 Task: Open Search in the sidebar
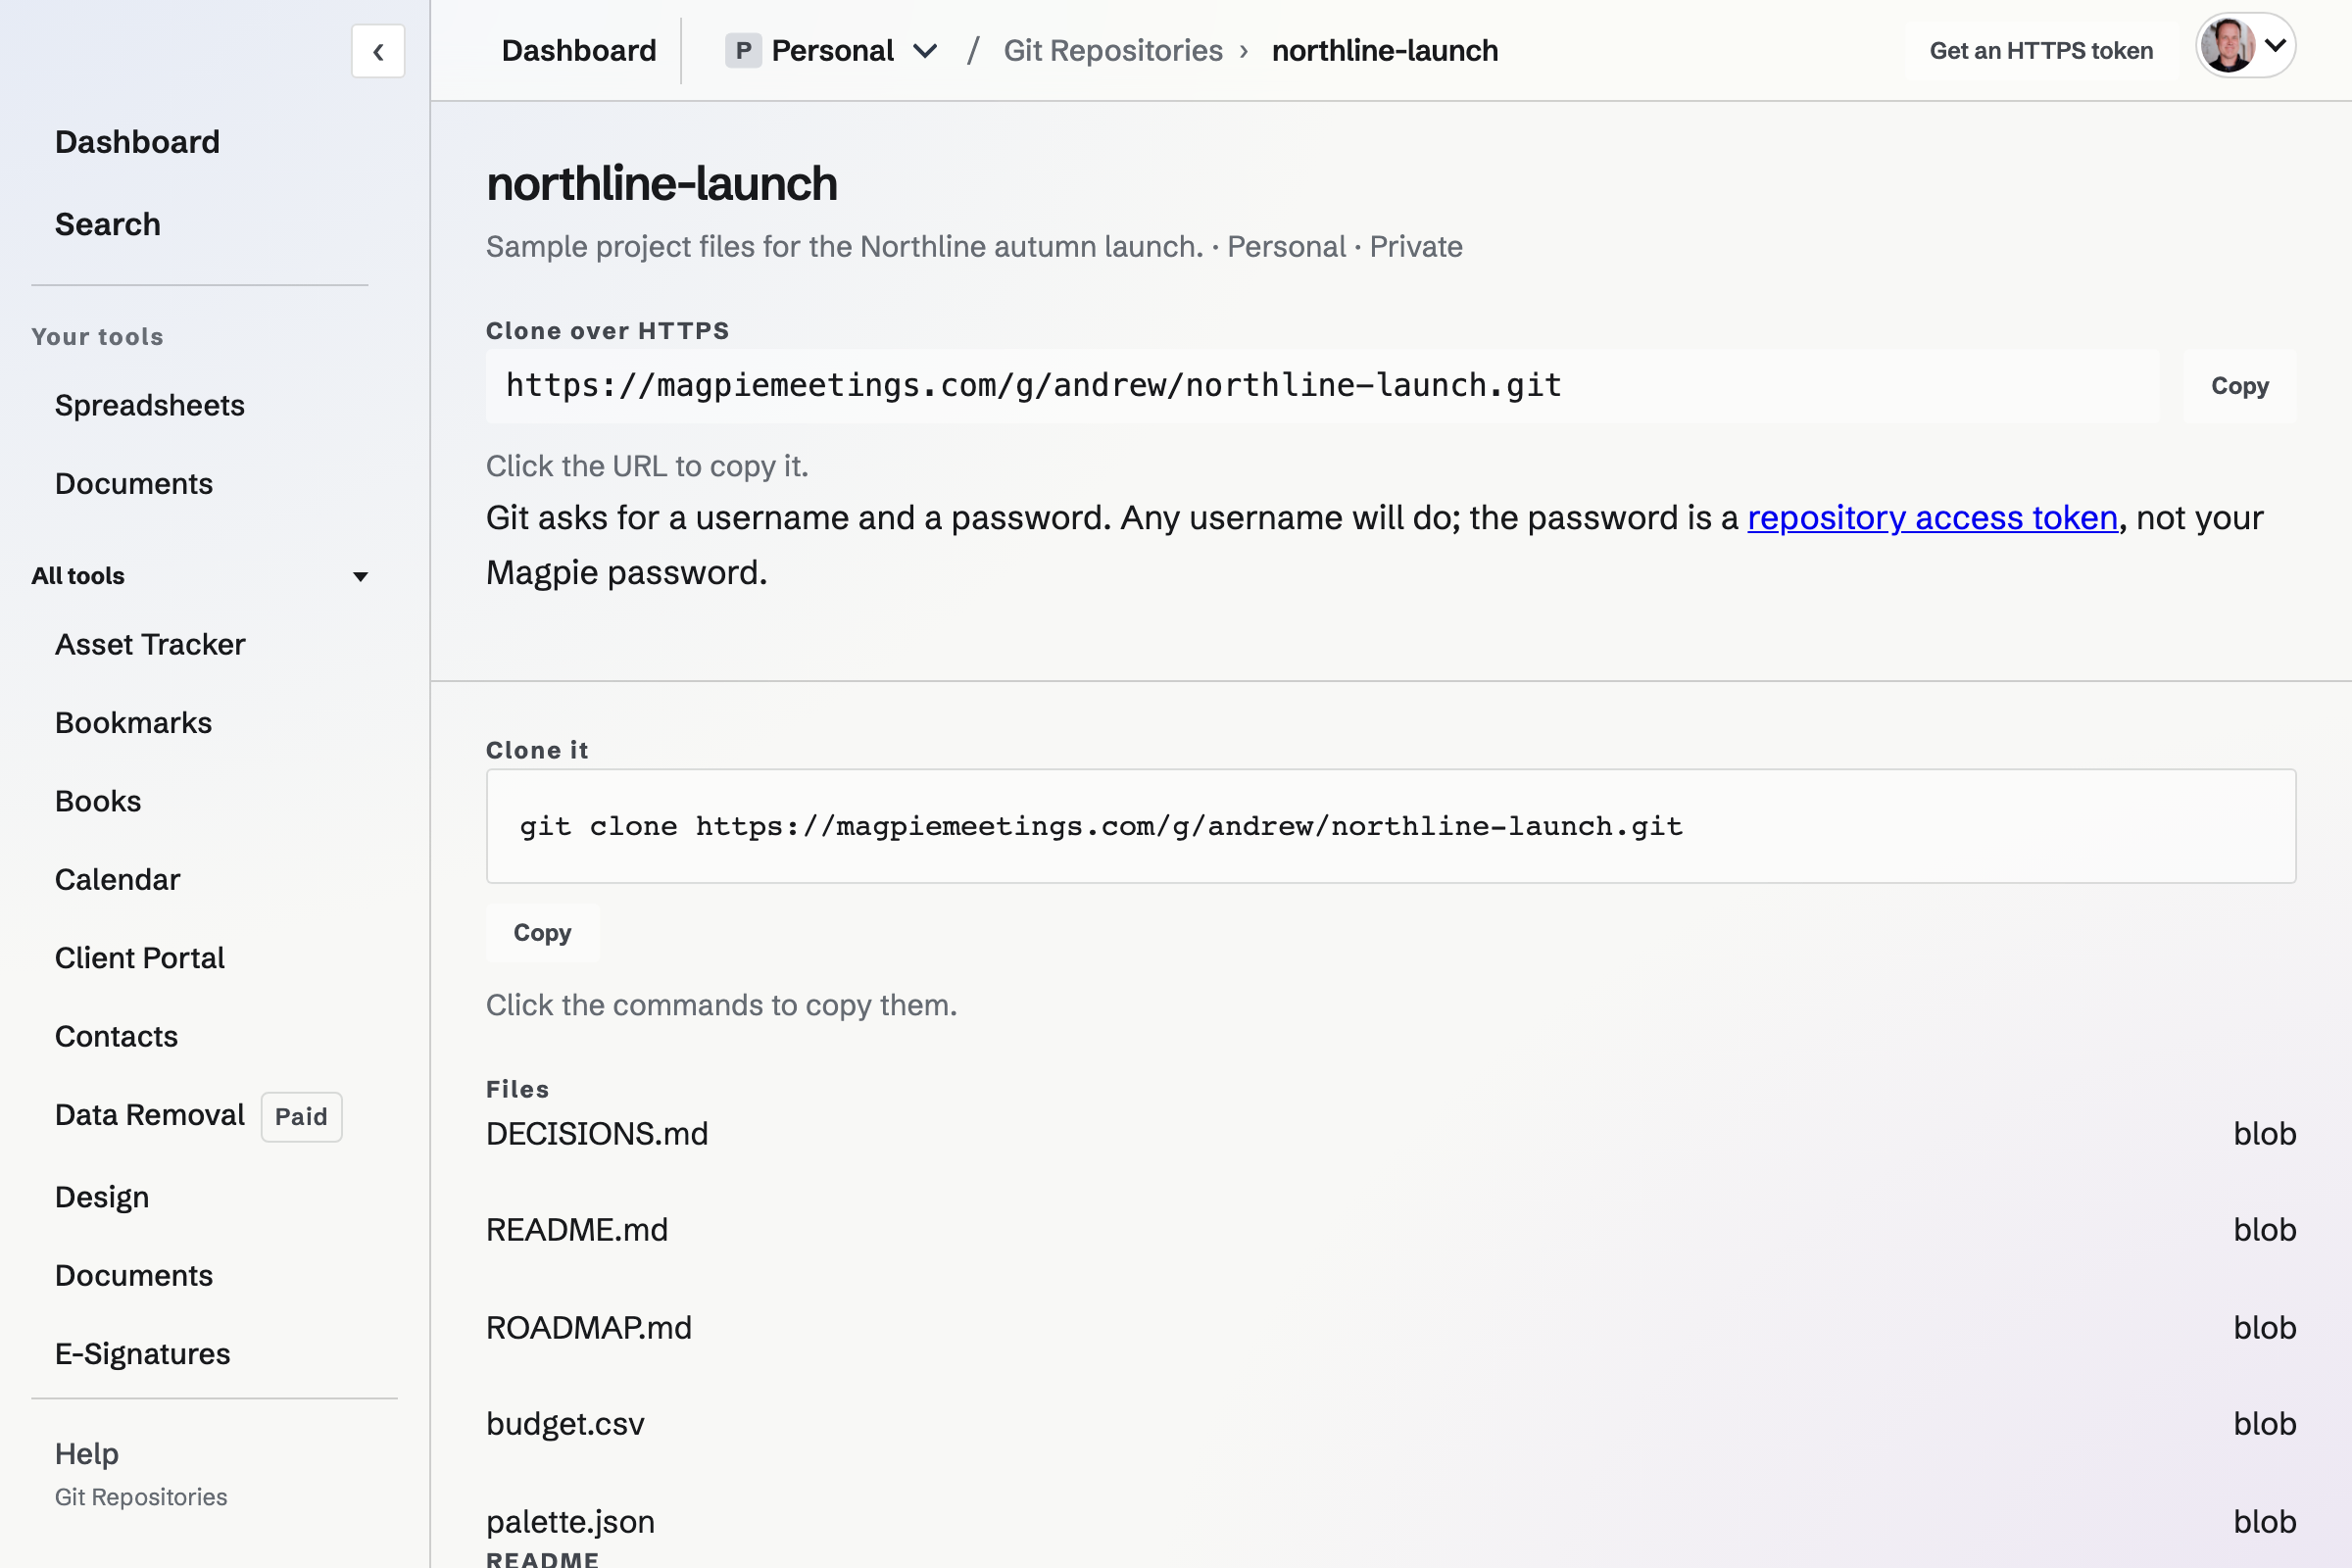point(108,225)
